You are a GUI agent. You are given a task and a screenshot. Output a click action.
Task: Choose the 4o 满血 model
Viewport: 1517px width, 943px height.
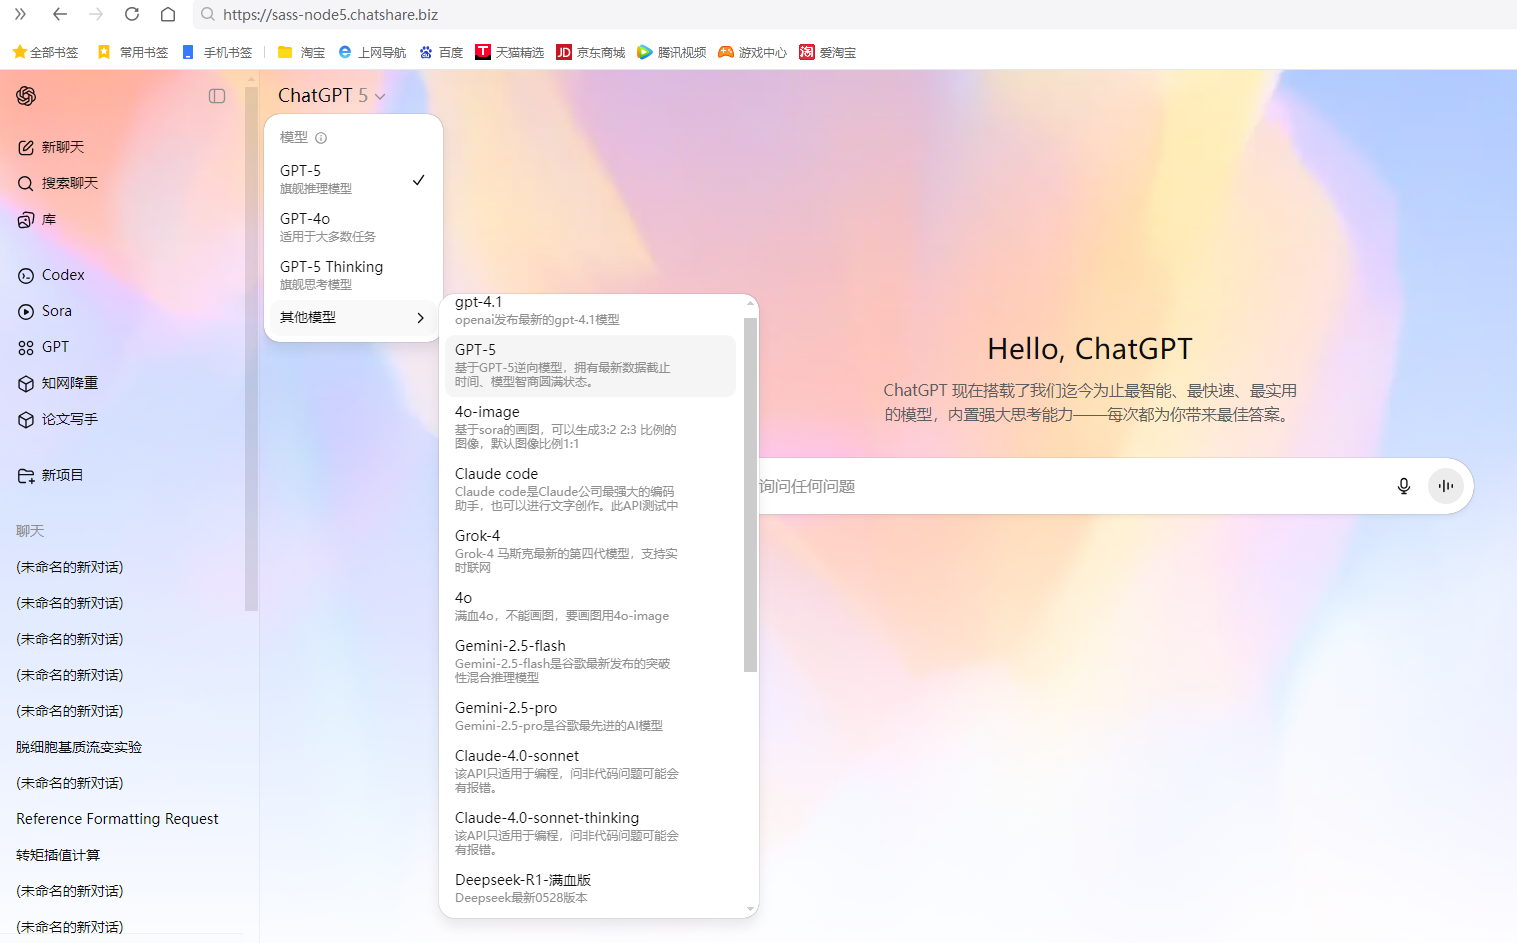tap(590, 606)
